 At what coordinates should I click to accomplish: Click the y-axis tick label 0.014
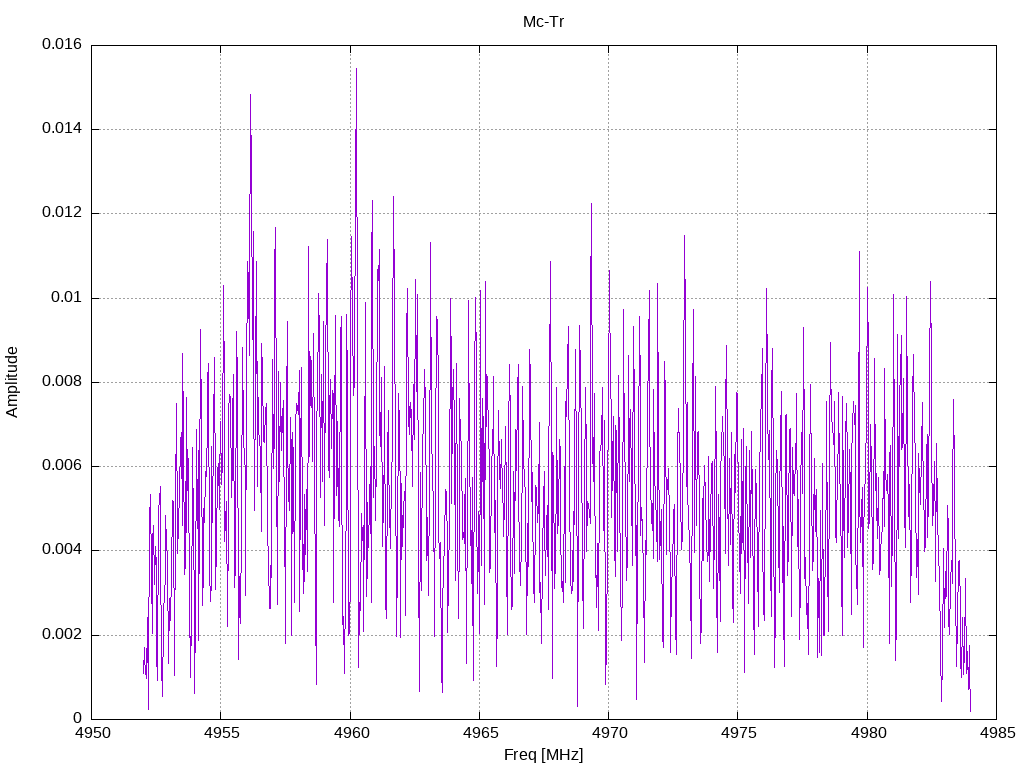(x=62, y=129)
